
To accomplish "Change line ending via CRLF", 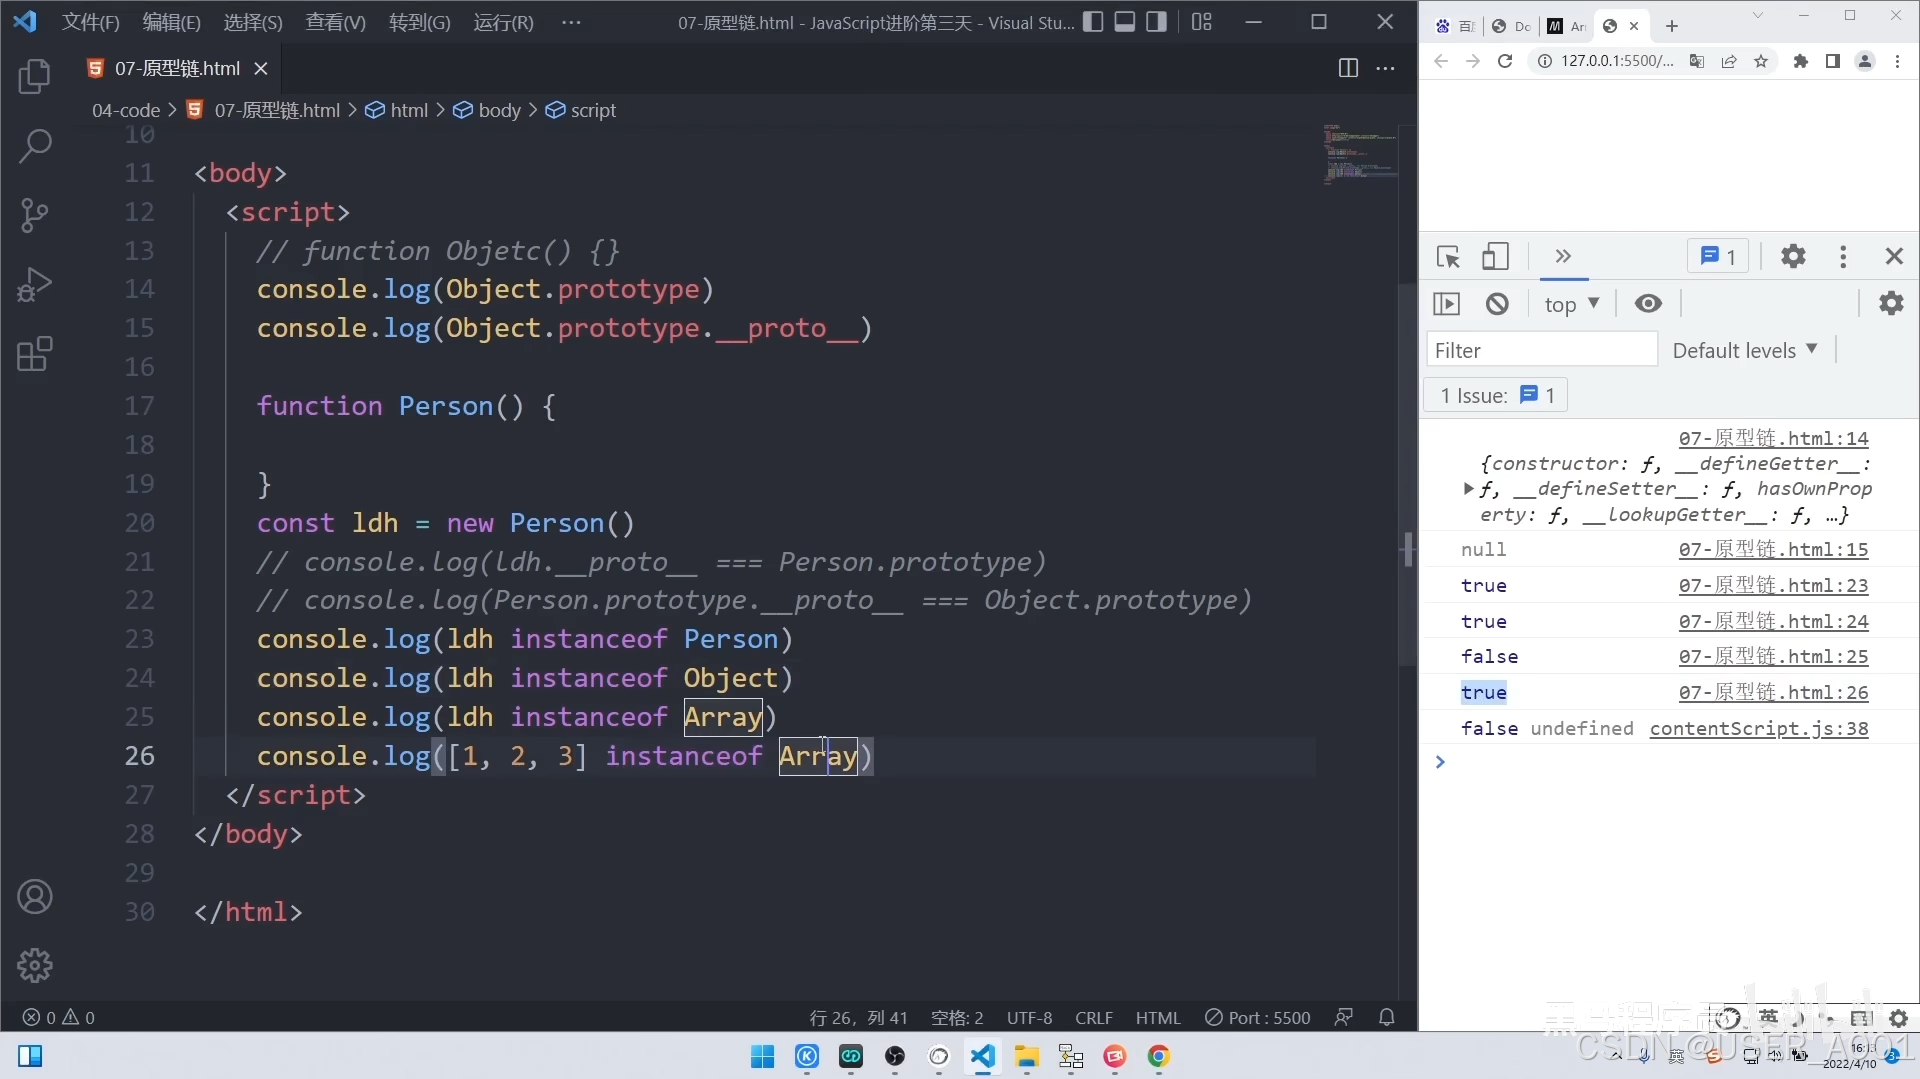I will pos(1094,1017).
